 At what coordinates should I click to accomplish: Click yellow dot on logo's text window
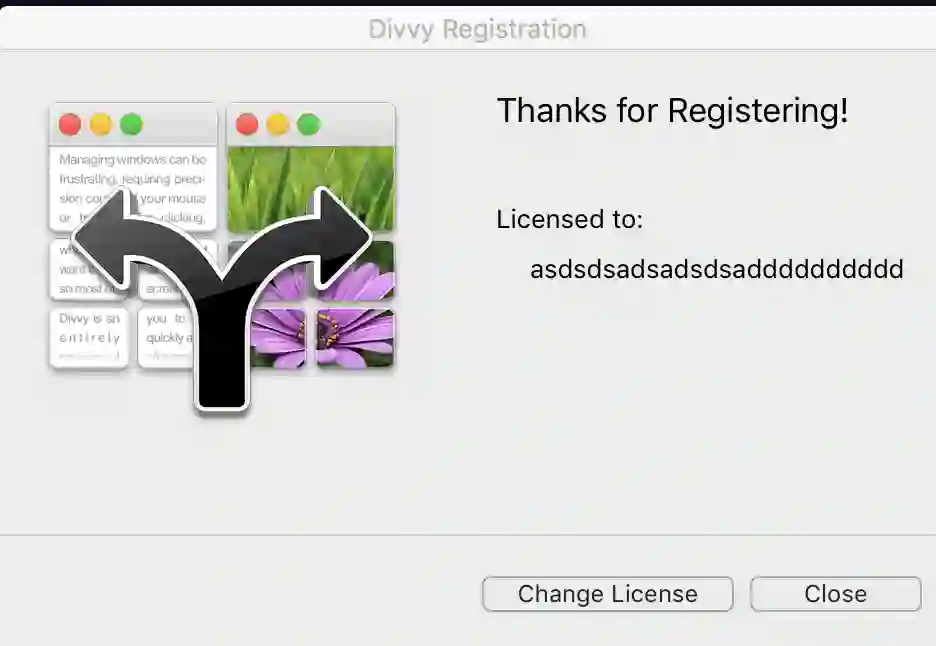[x=101, y=125]
